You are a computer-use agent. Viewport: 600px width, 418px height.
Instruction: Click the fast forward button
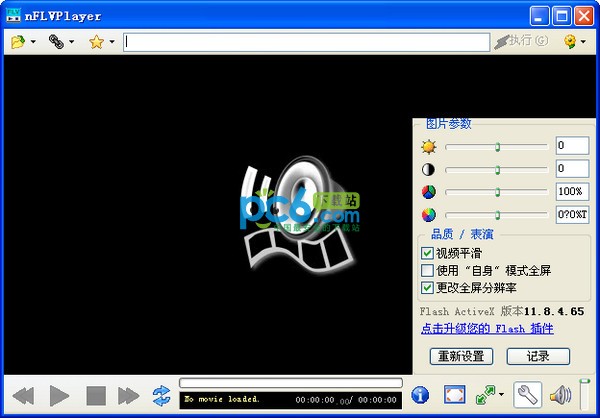click(129, 396)
